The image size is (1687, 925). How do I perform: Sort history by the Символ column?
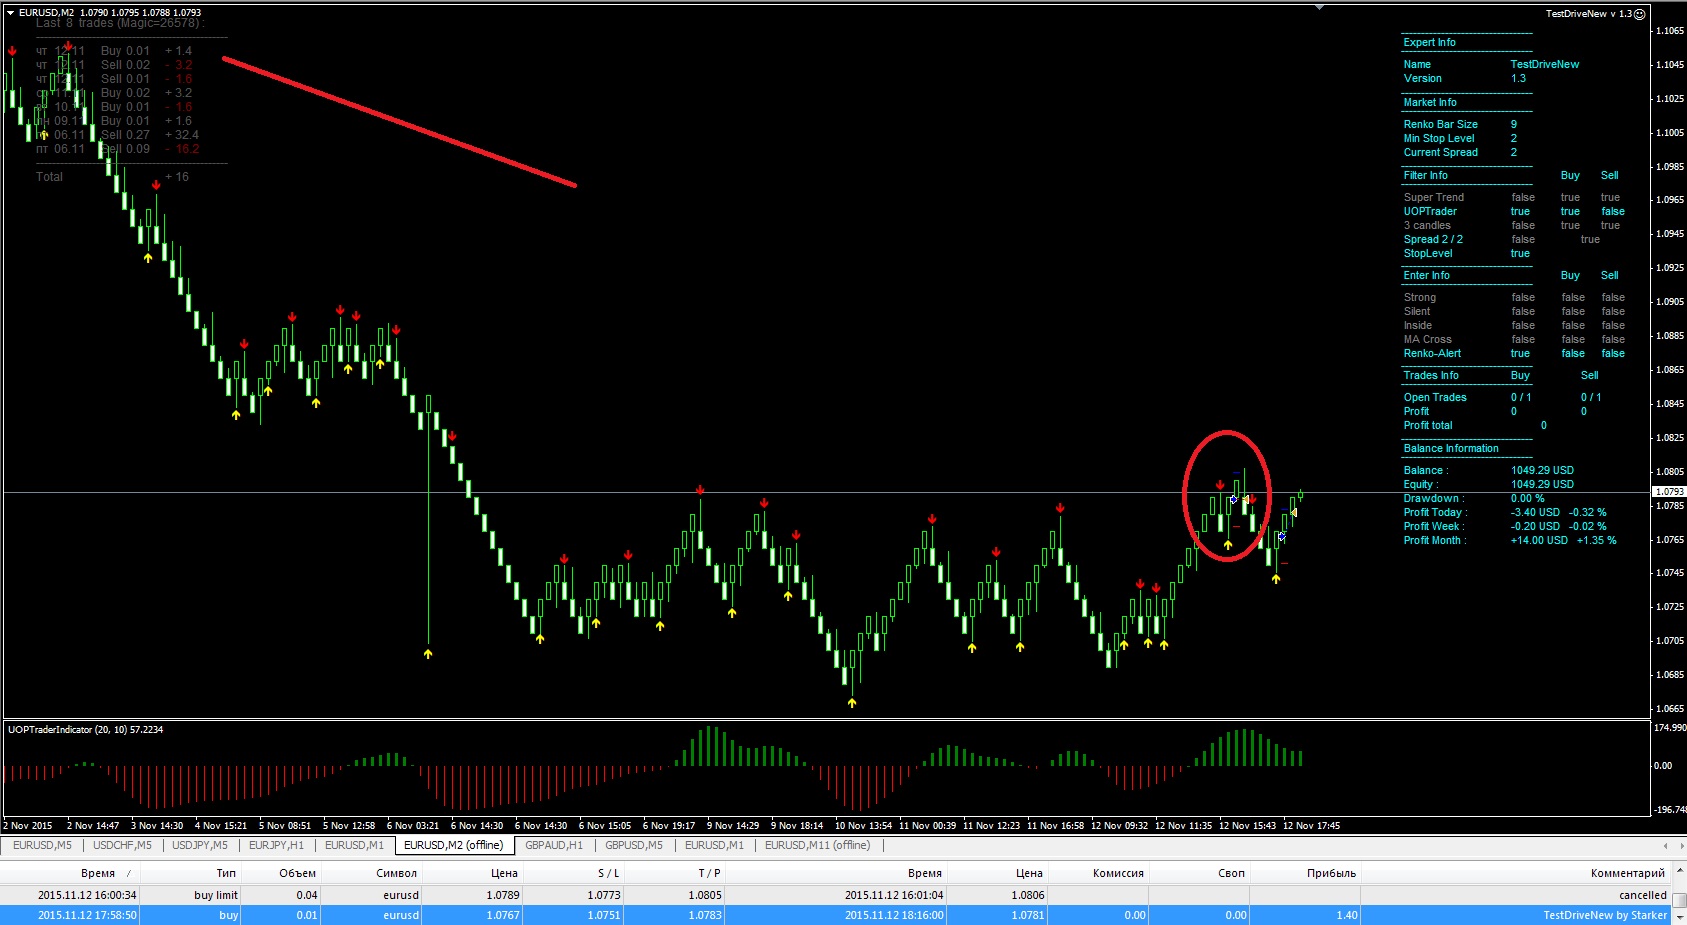tap(397, 873)
